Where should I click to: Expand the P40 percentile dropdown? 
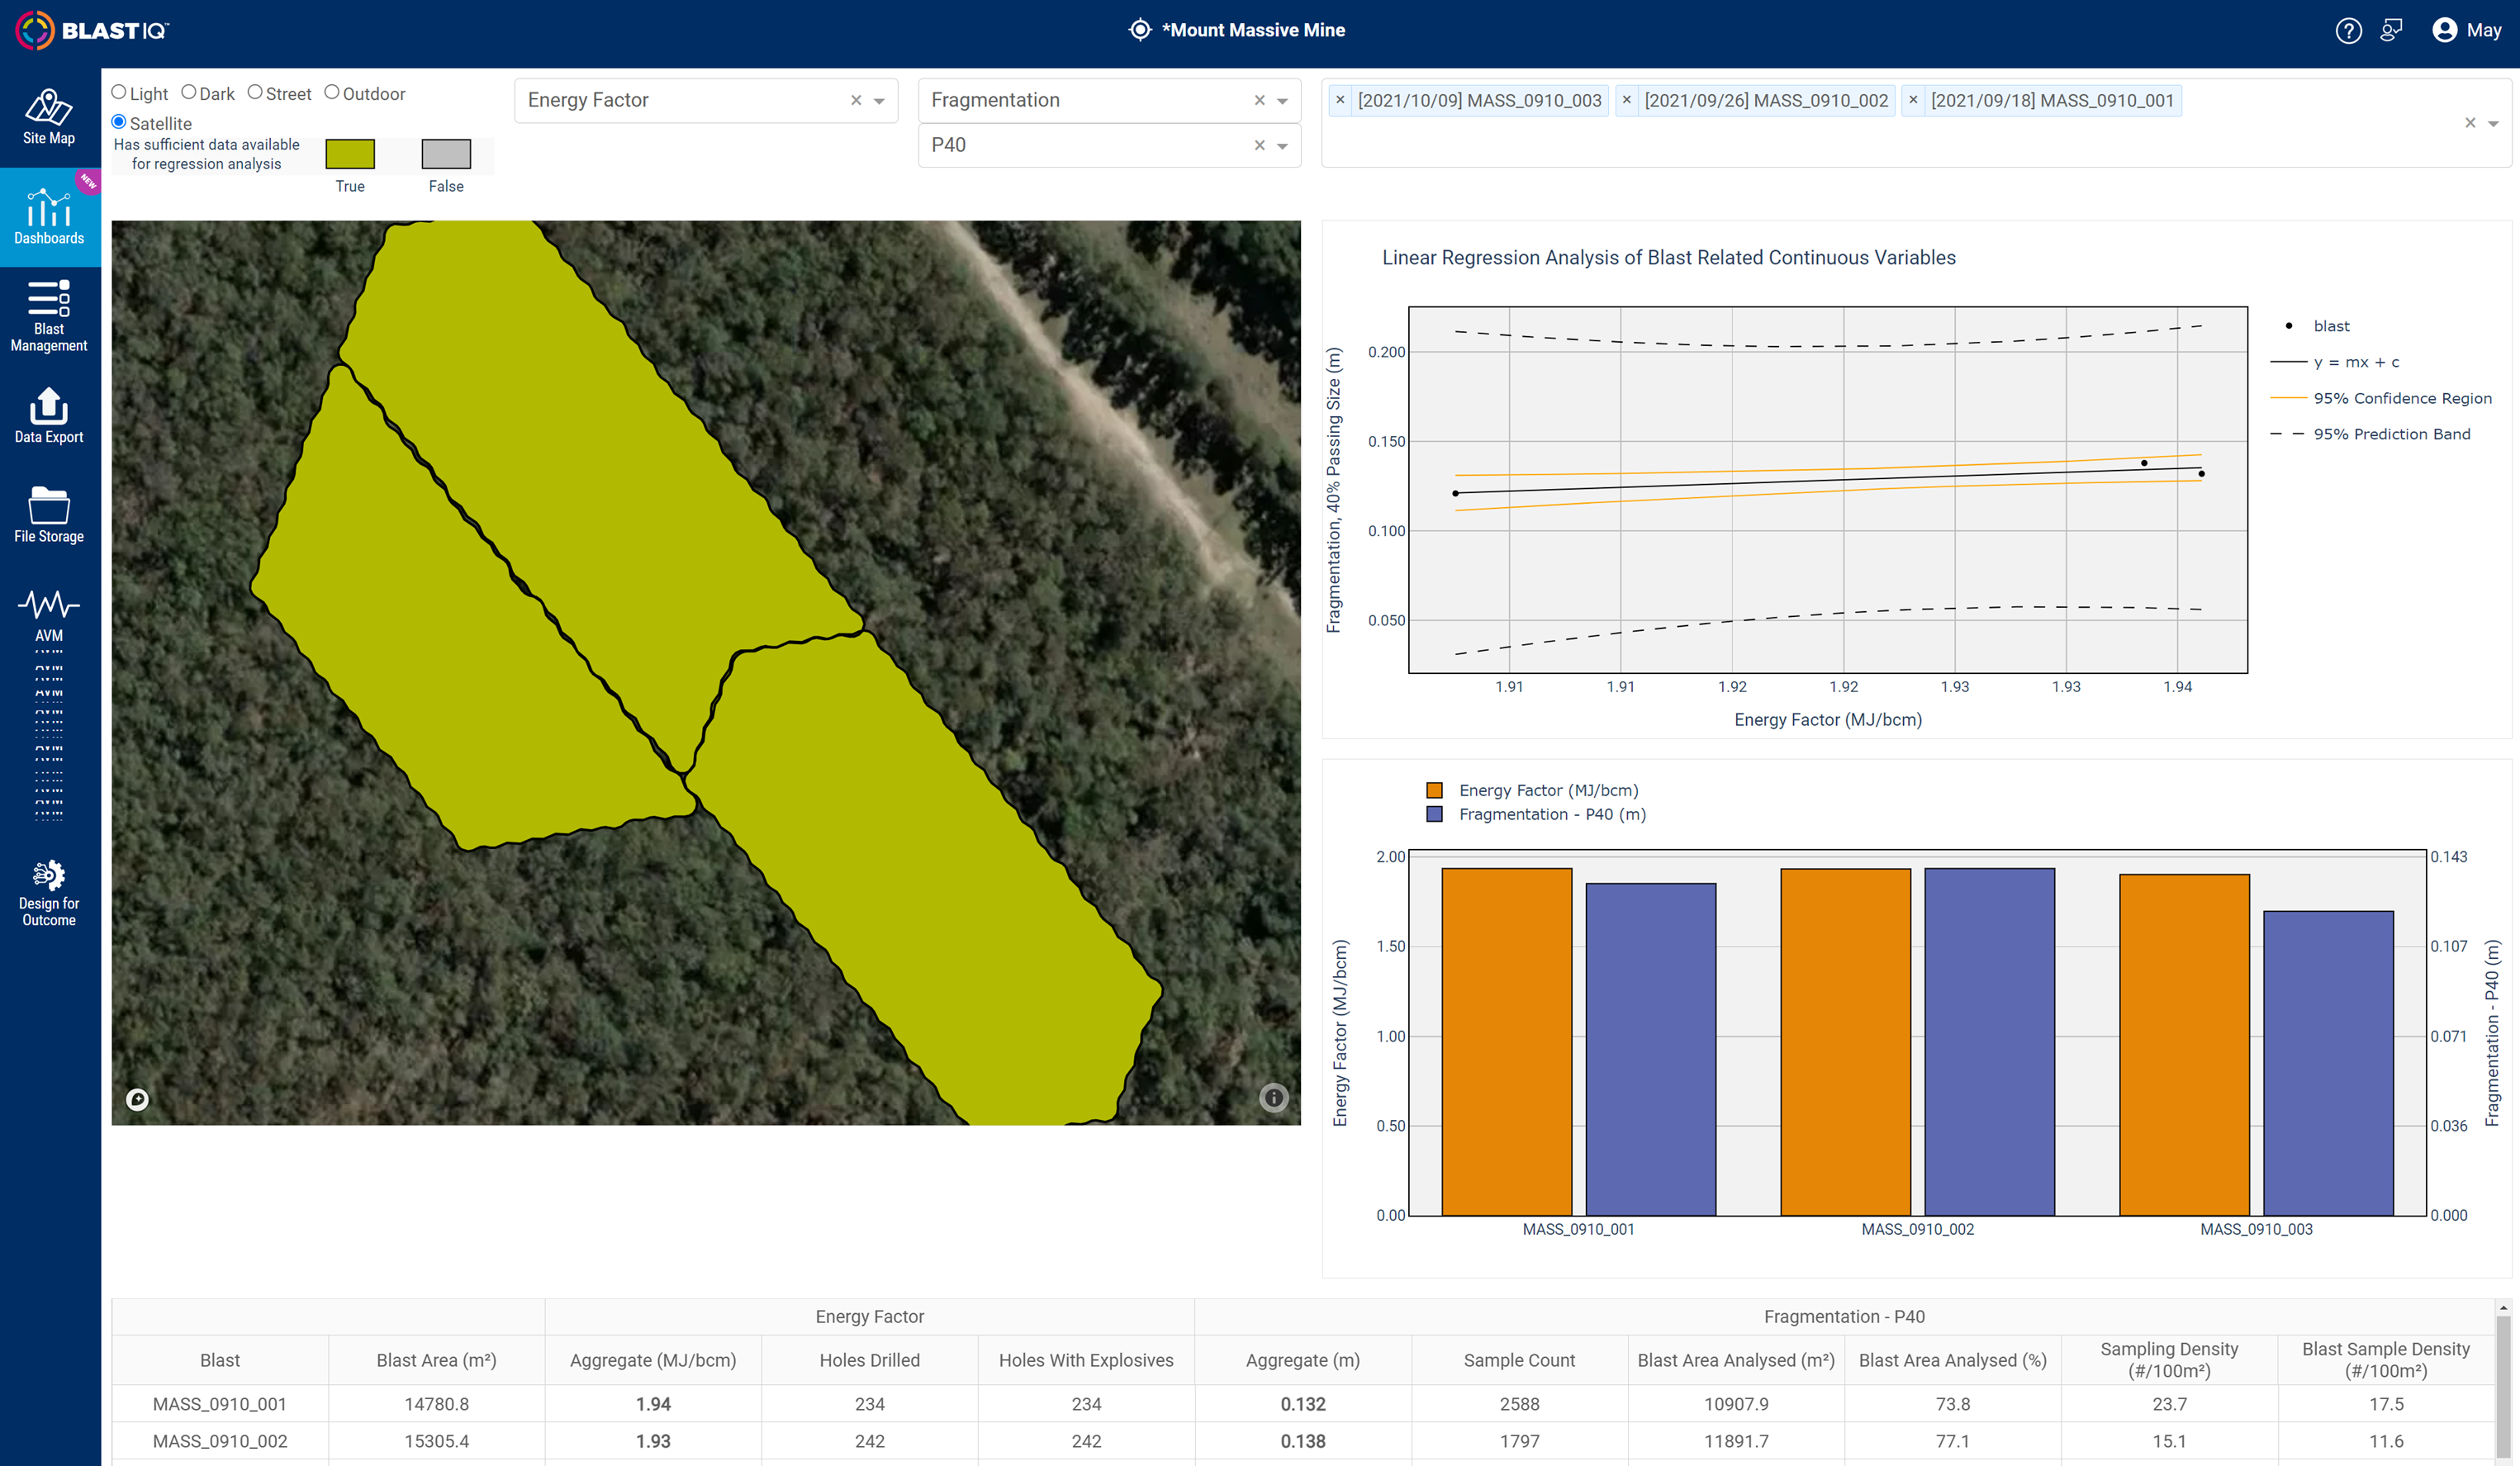click(1283, 145)
